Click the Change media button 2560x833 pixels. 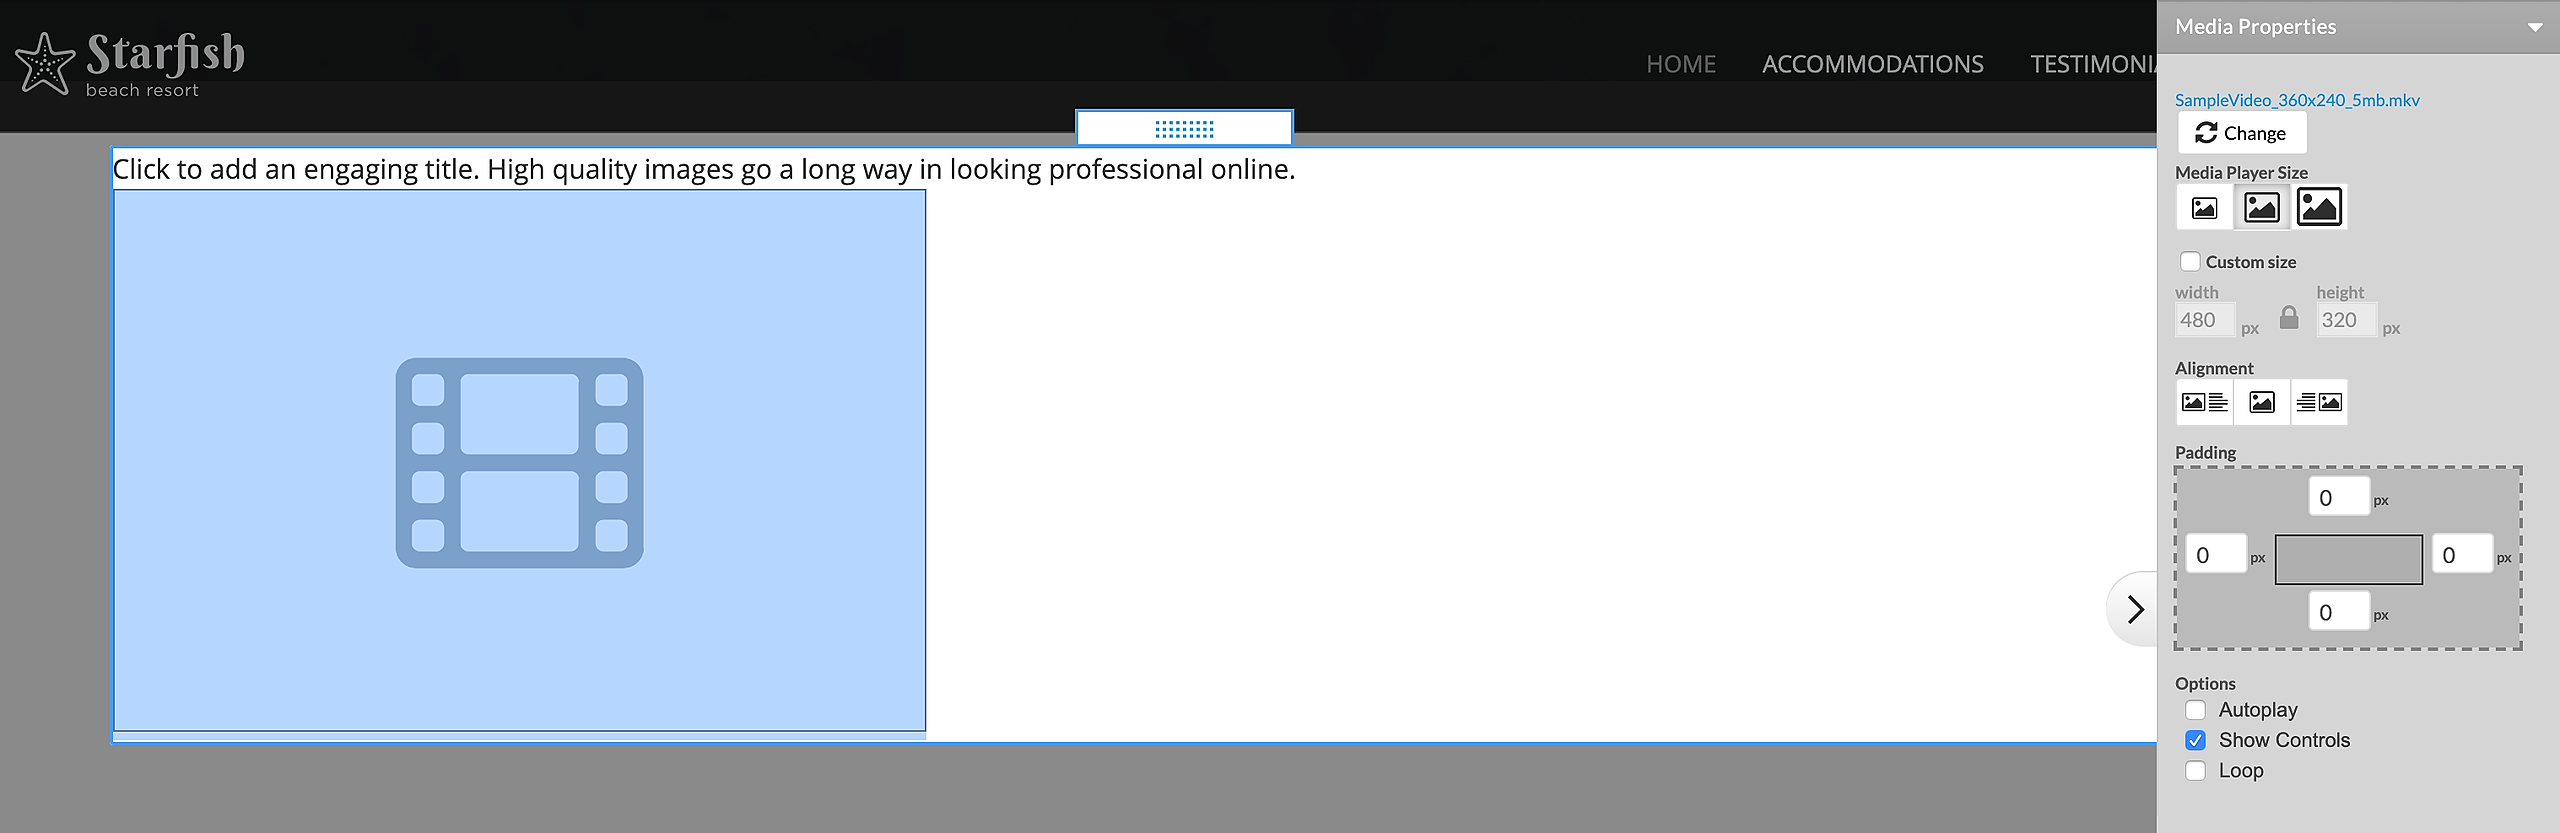(x=2242, y=133)
